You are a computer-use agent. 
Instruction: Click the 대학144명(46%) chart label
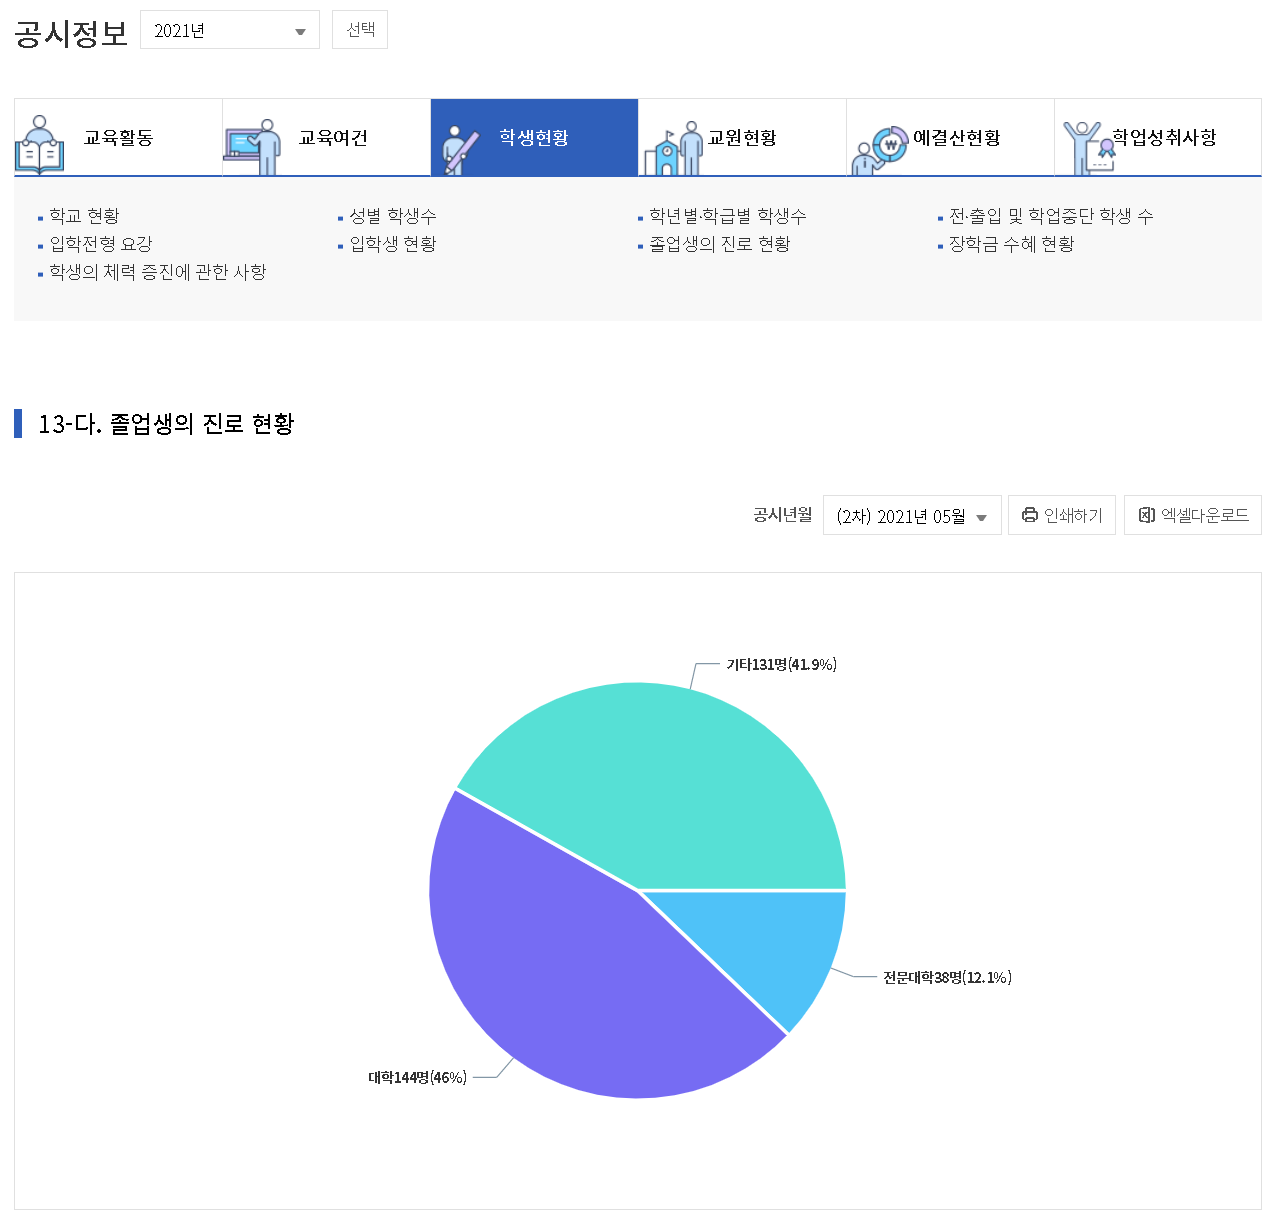tap(418, 1078)
